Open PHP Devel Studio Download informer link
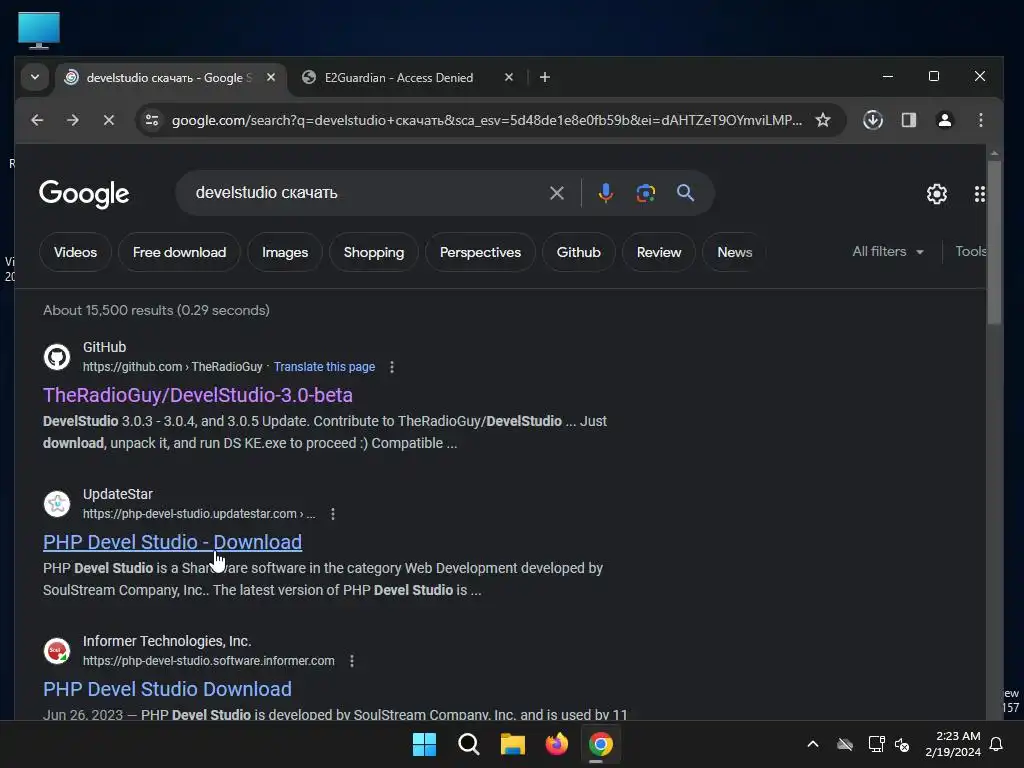Screen dimensions: 1024x768 167,689
